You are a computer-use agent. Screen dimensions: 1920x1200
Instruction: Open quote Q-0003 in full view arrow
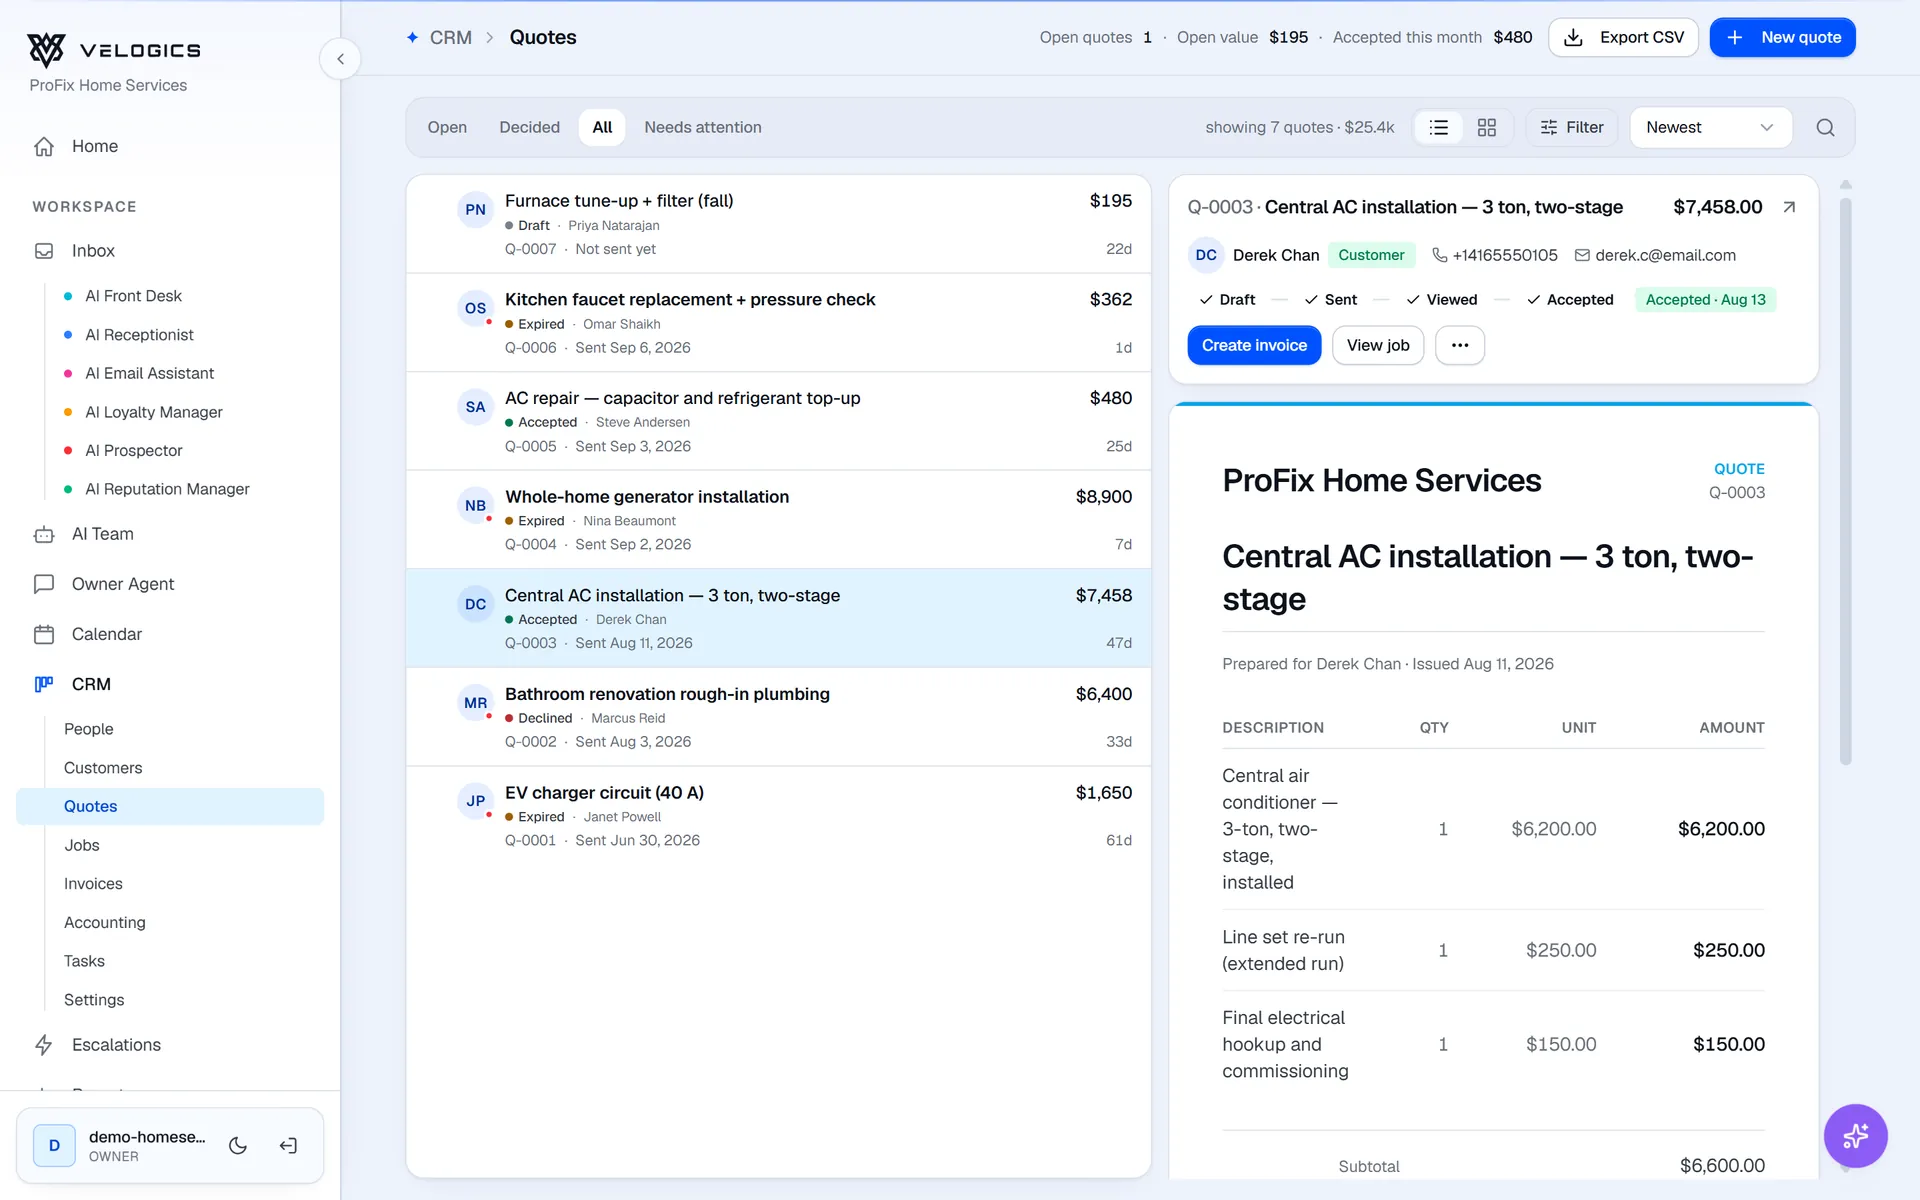coord(1789,207)
